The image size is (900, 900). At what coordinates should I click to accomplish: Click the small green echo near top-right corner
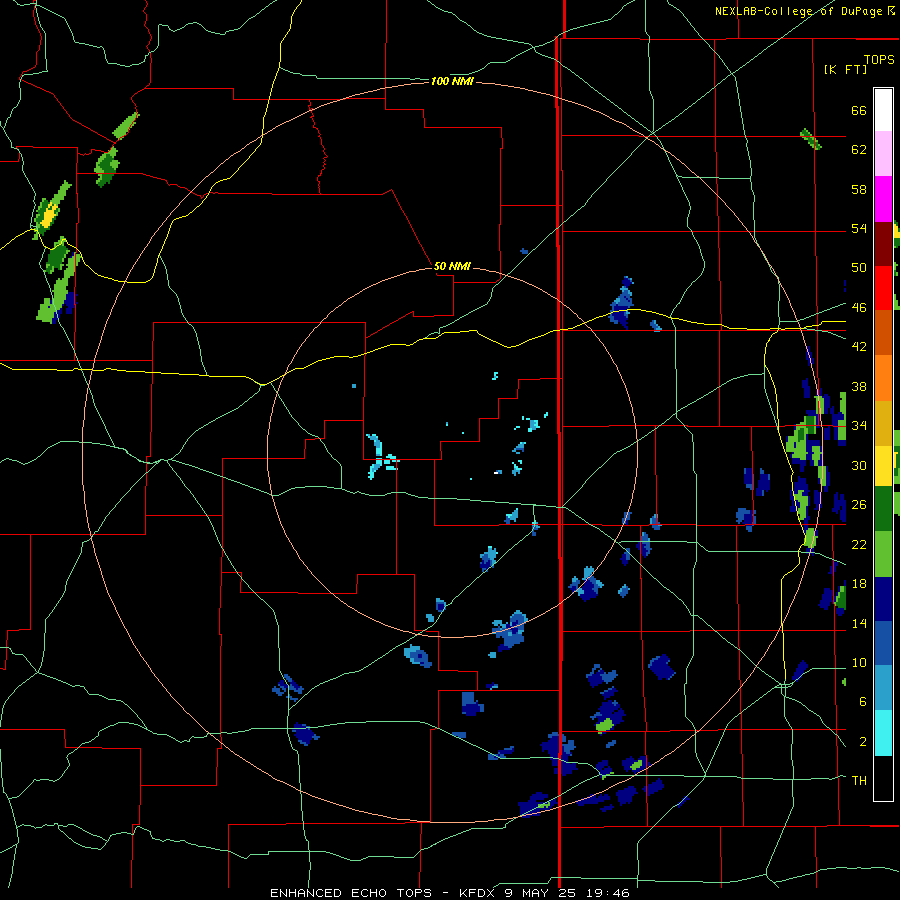[810, 139]
